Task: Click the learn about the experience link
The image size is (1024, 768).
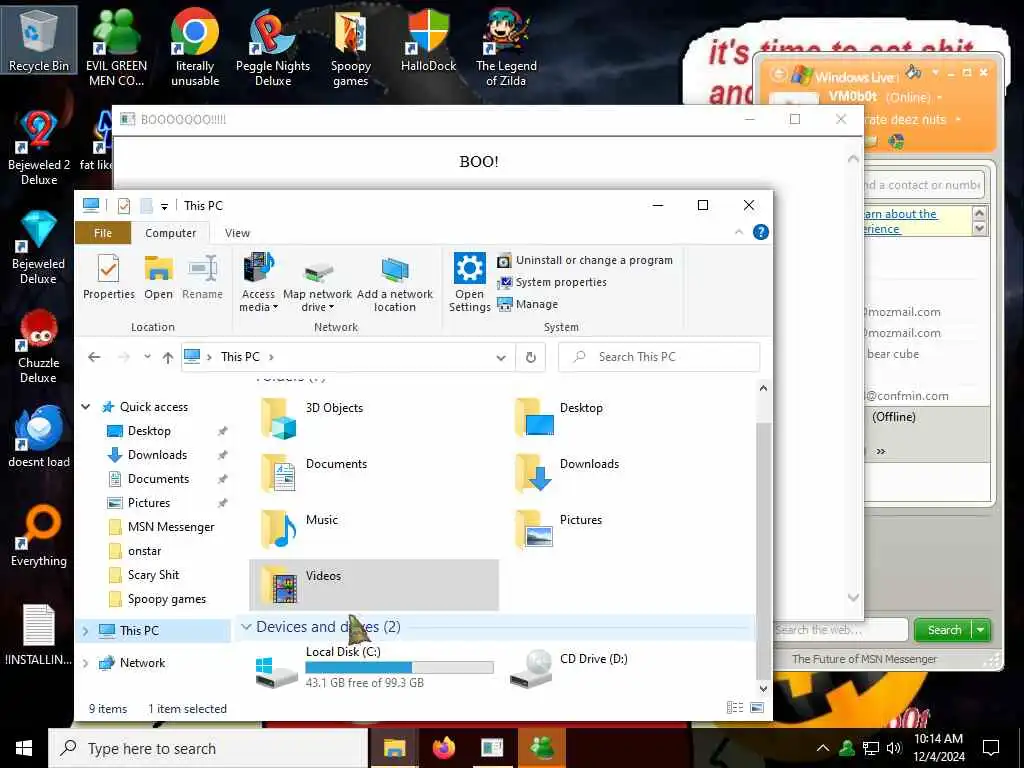Action: pyautogui.click(x=900, y=221)
